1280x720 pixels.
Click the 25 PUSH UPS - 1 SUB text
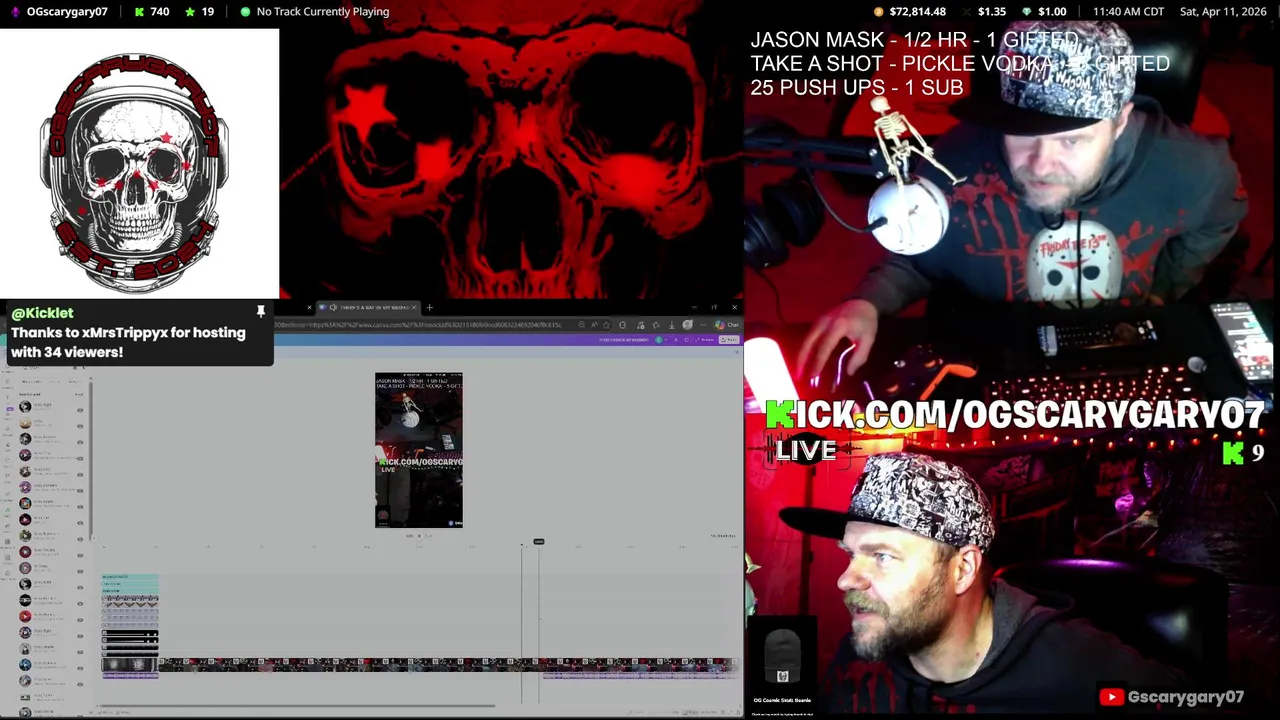pos(857,87)
